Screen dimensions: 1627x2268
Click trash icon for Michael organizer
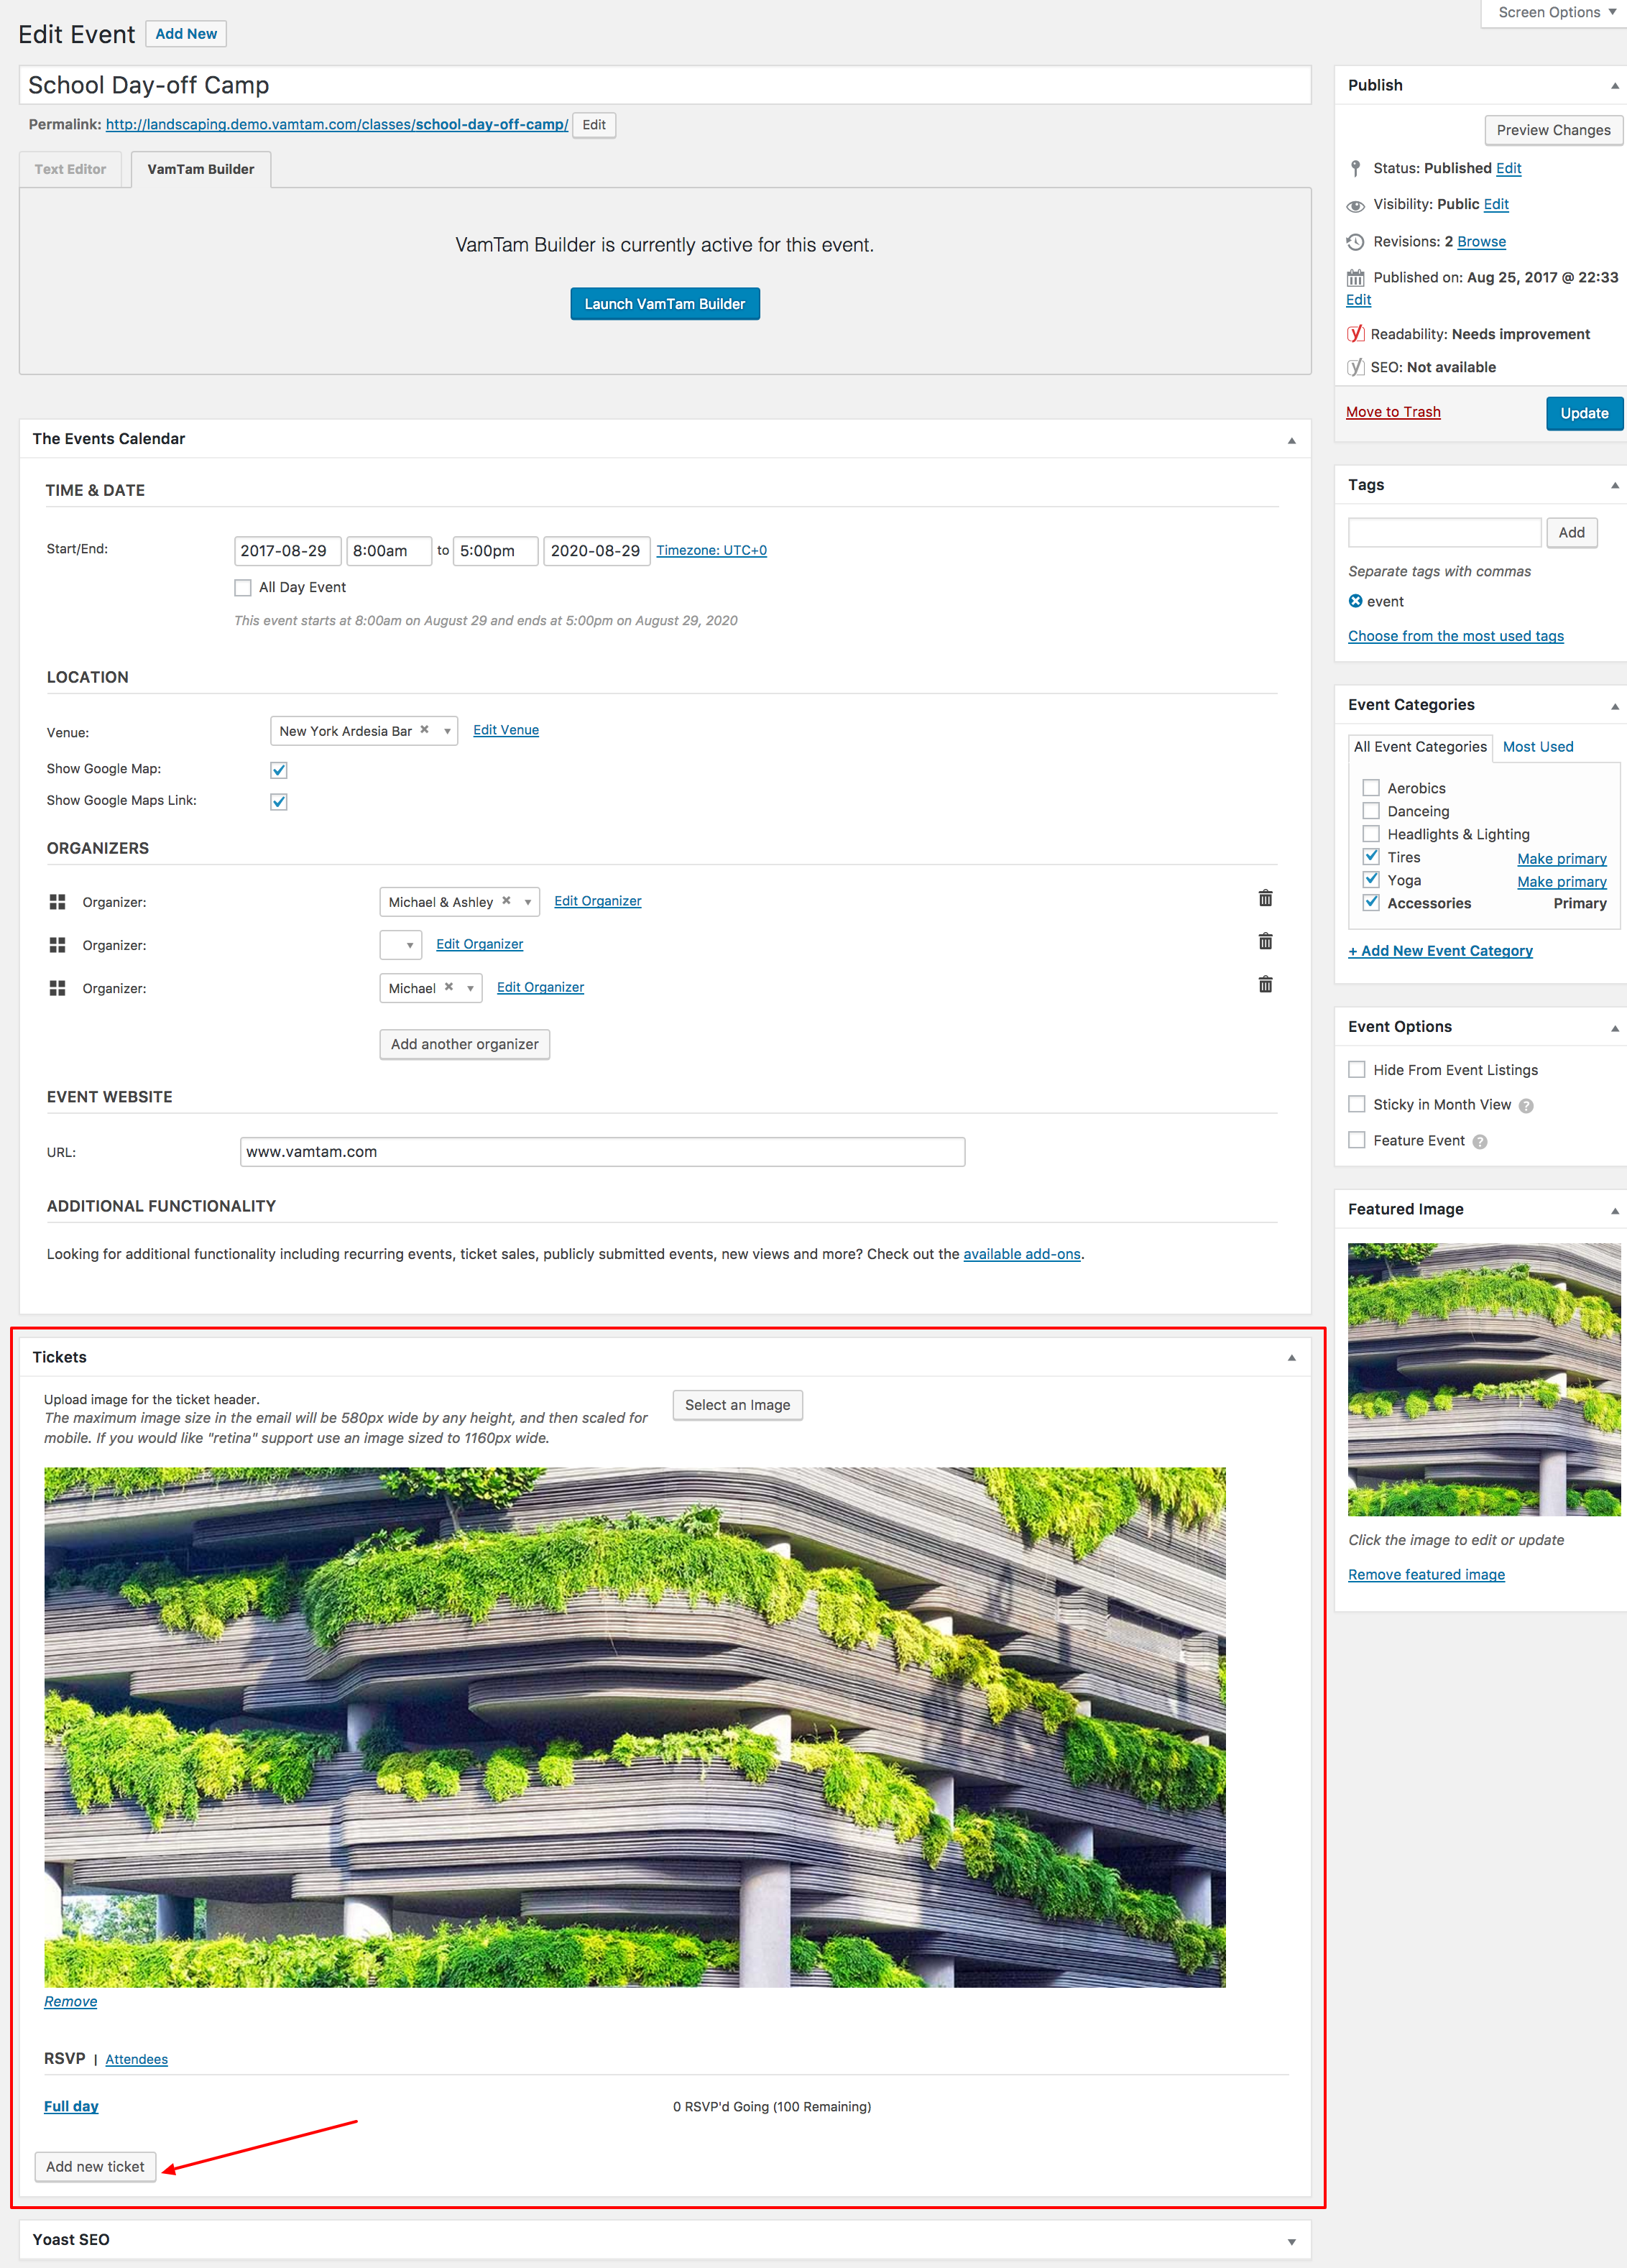coord(1265,984)
